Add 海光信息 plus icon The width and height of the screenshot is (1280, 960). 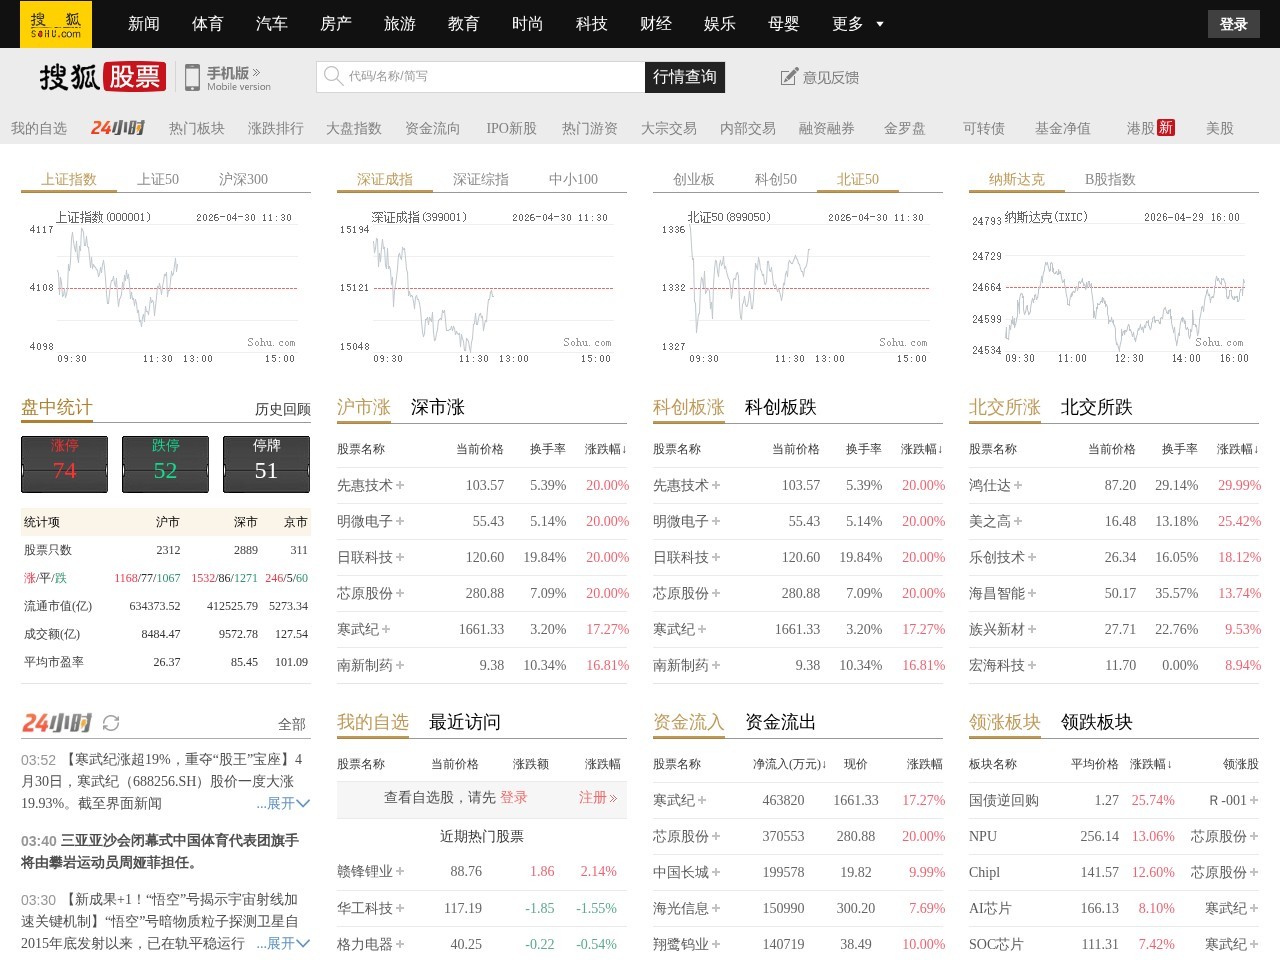[716, 908]
